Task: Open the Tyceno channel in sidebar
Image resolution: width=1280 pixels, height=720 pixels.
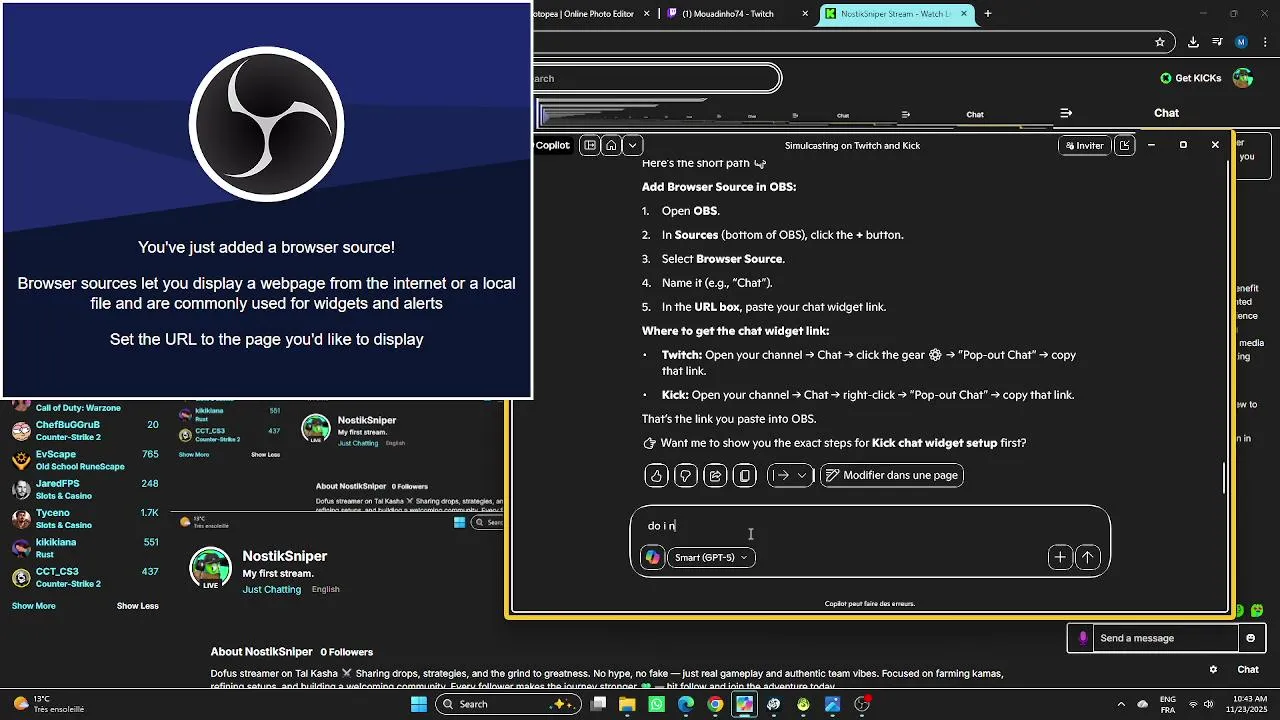Action: (85, 519)
